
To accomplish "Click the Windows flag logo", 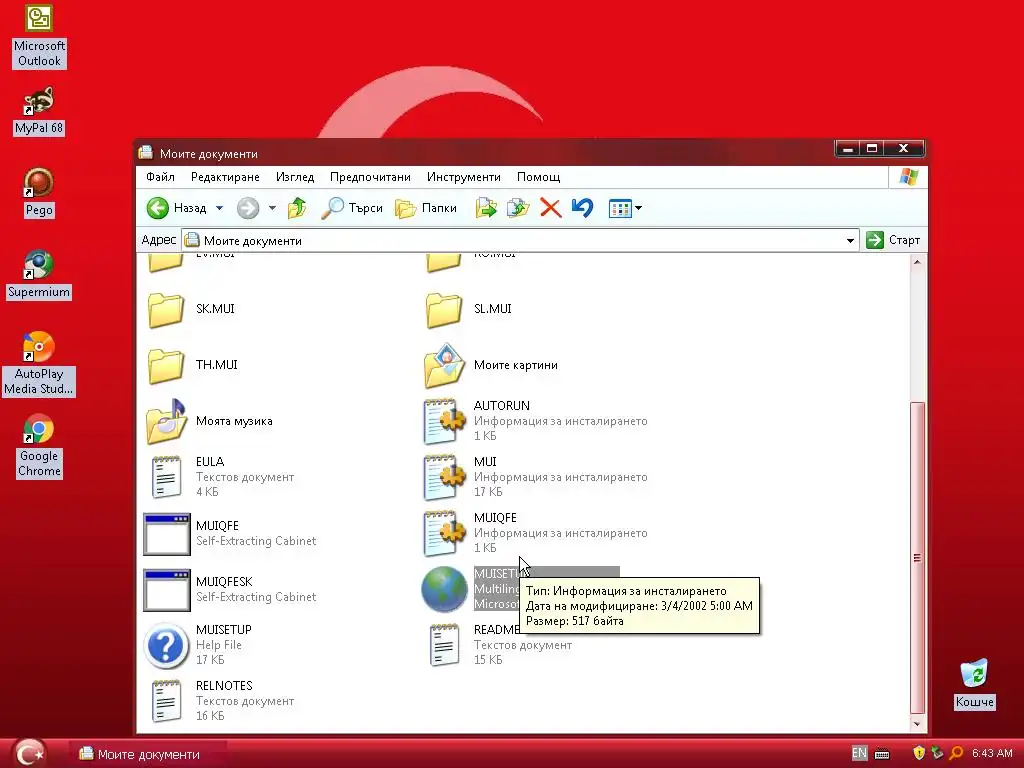I will 908,177.
